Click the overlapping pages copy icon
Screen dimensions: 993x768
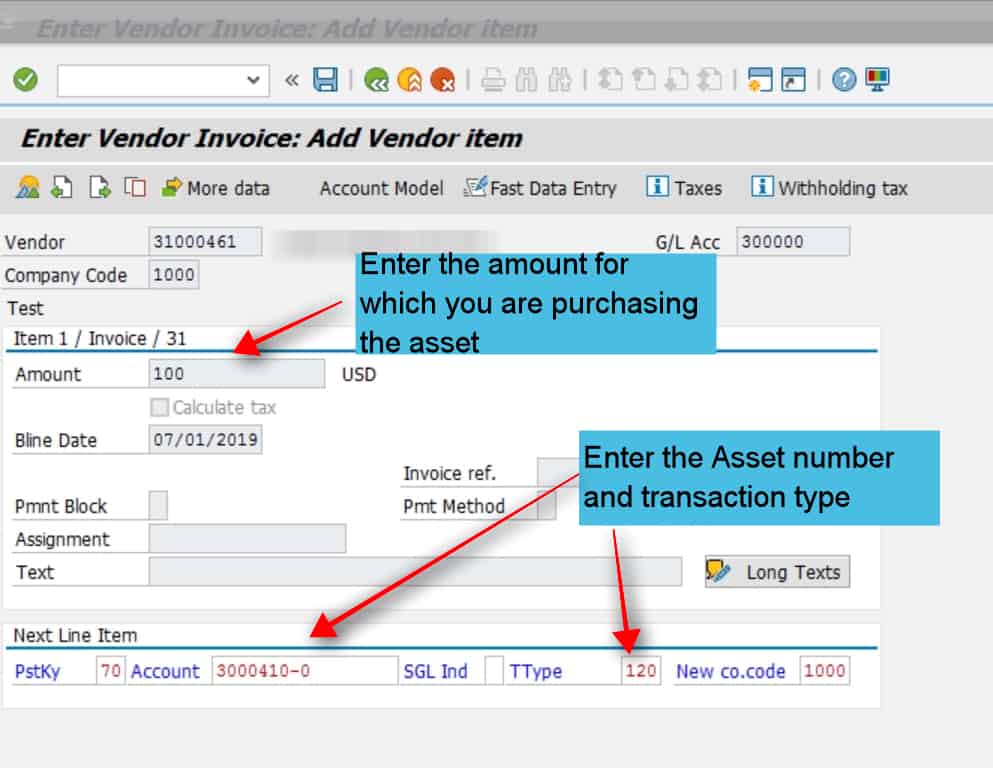[x=135, y=187]
